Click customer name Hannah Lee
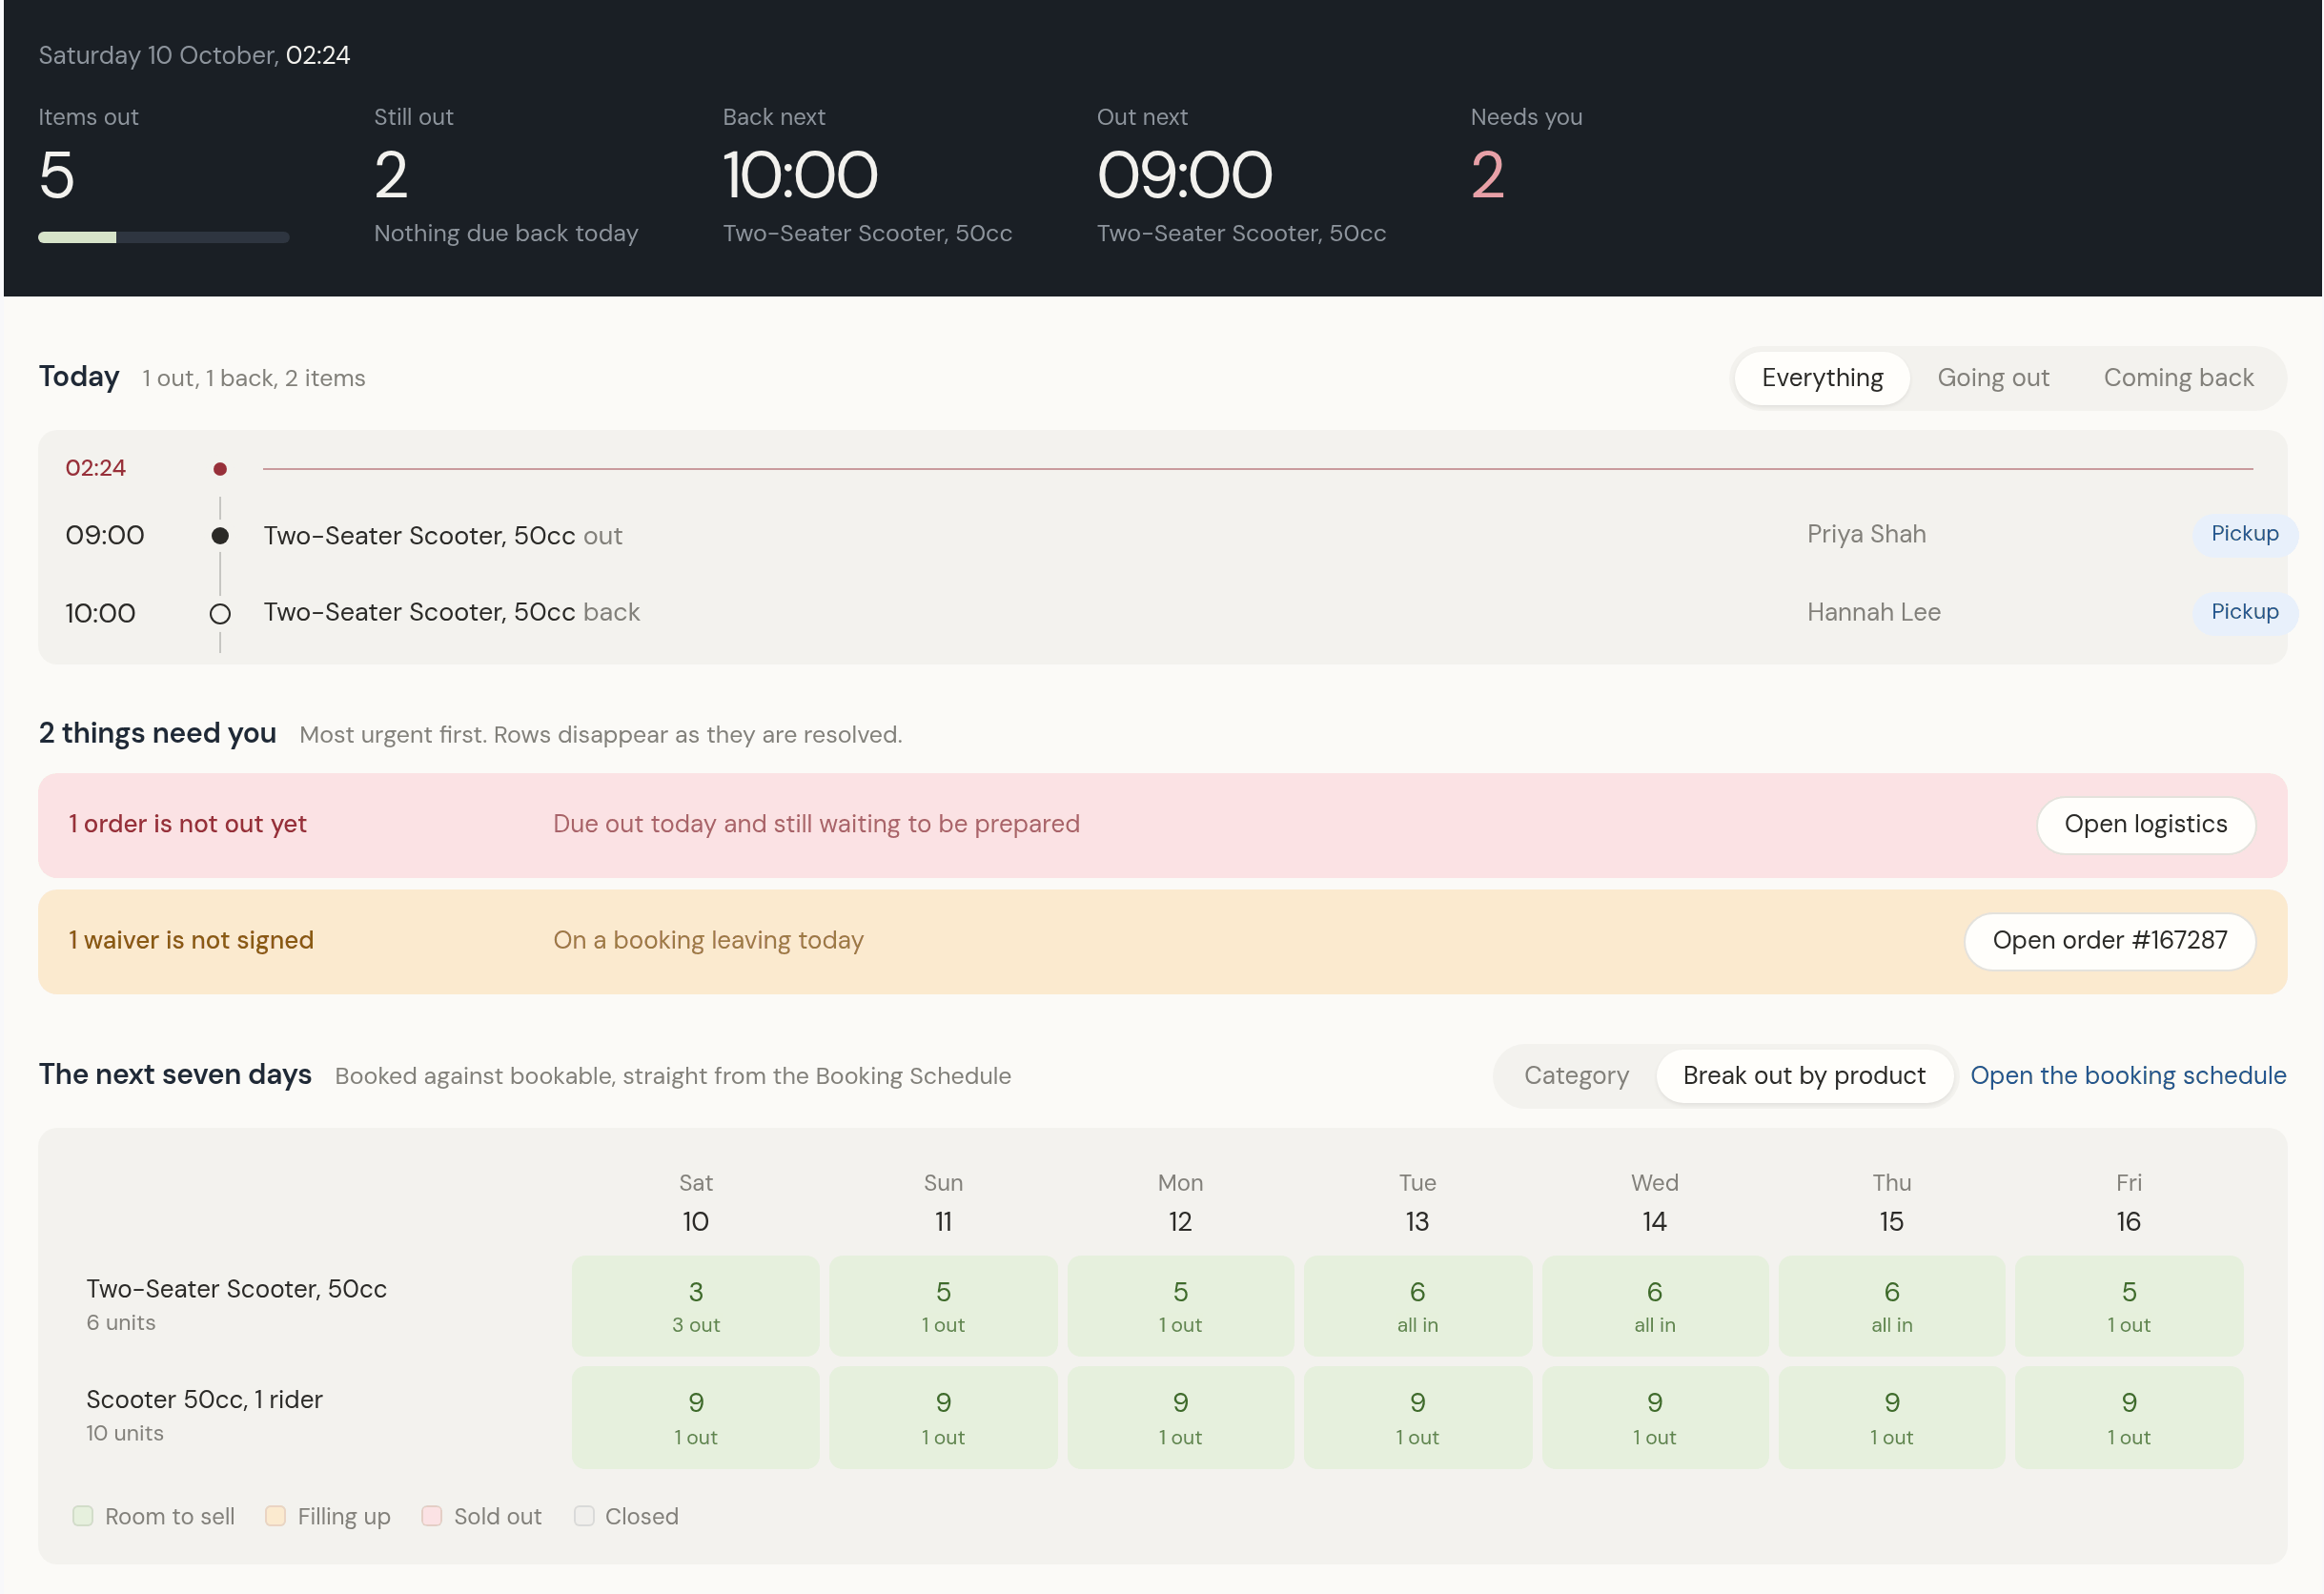Screen dimensions: 2324x1594 [1873, 612]
